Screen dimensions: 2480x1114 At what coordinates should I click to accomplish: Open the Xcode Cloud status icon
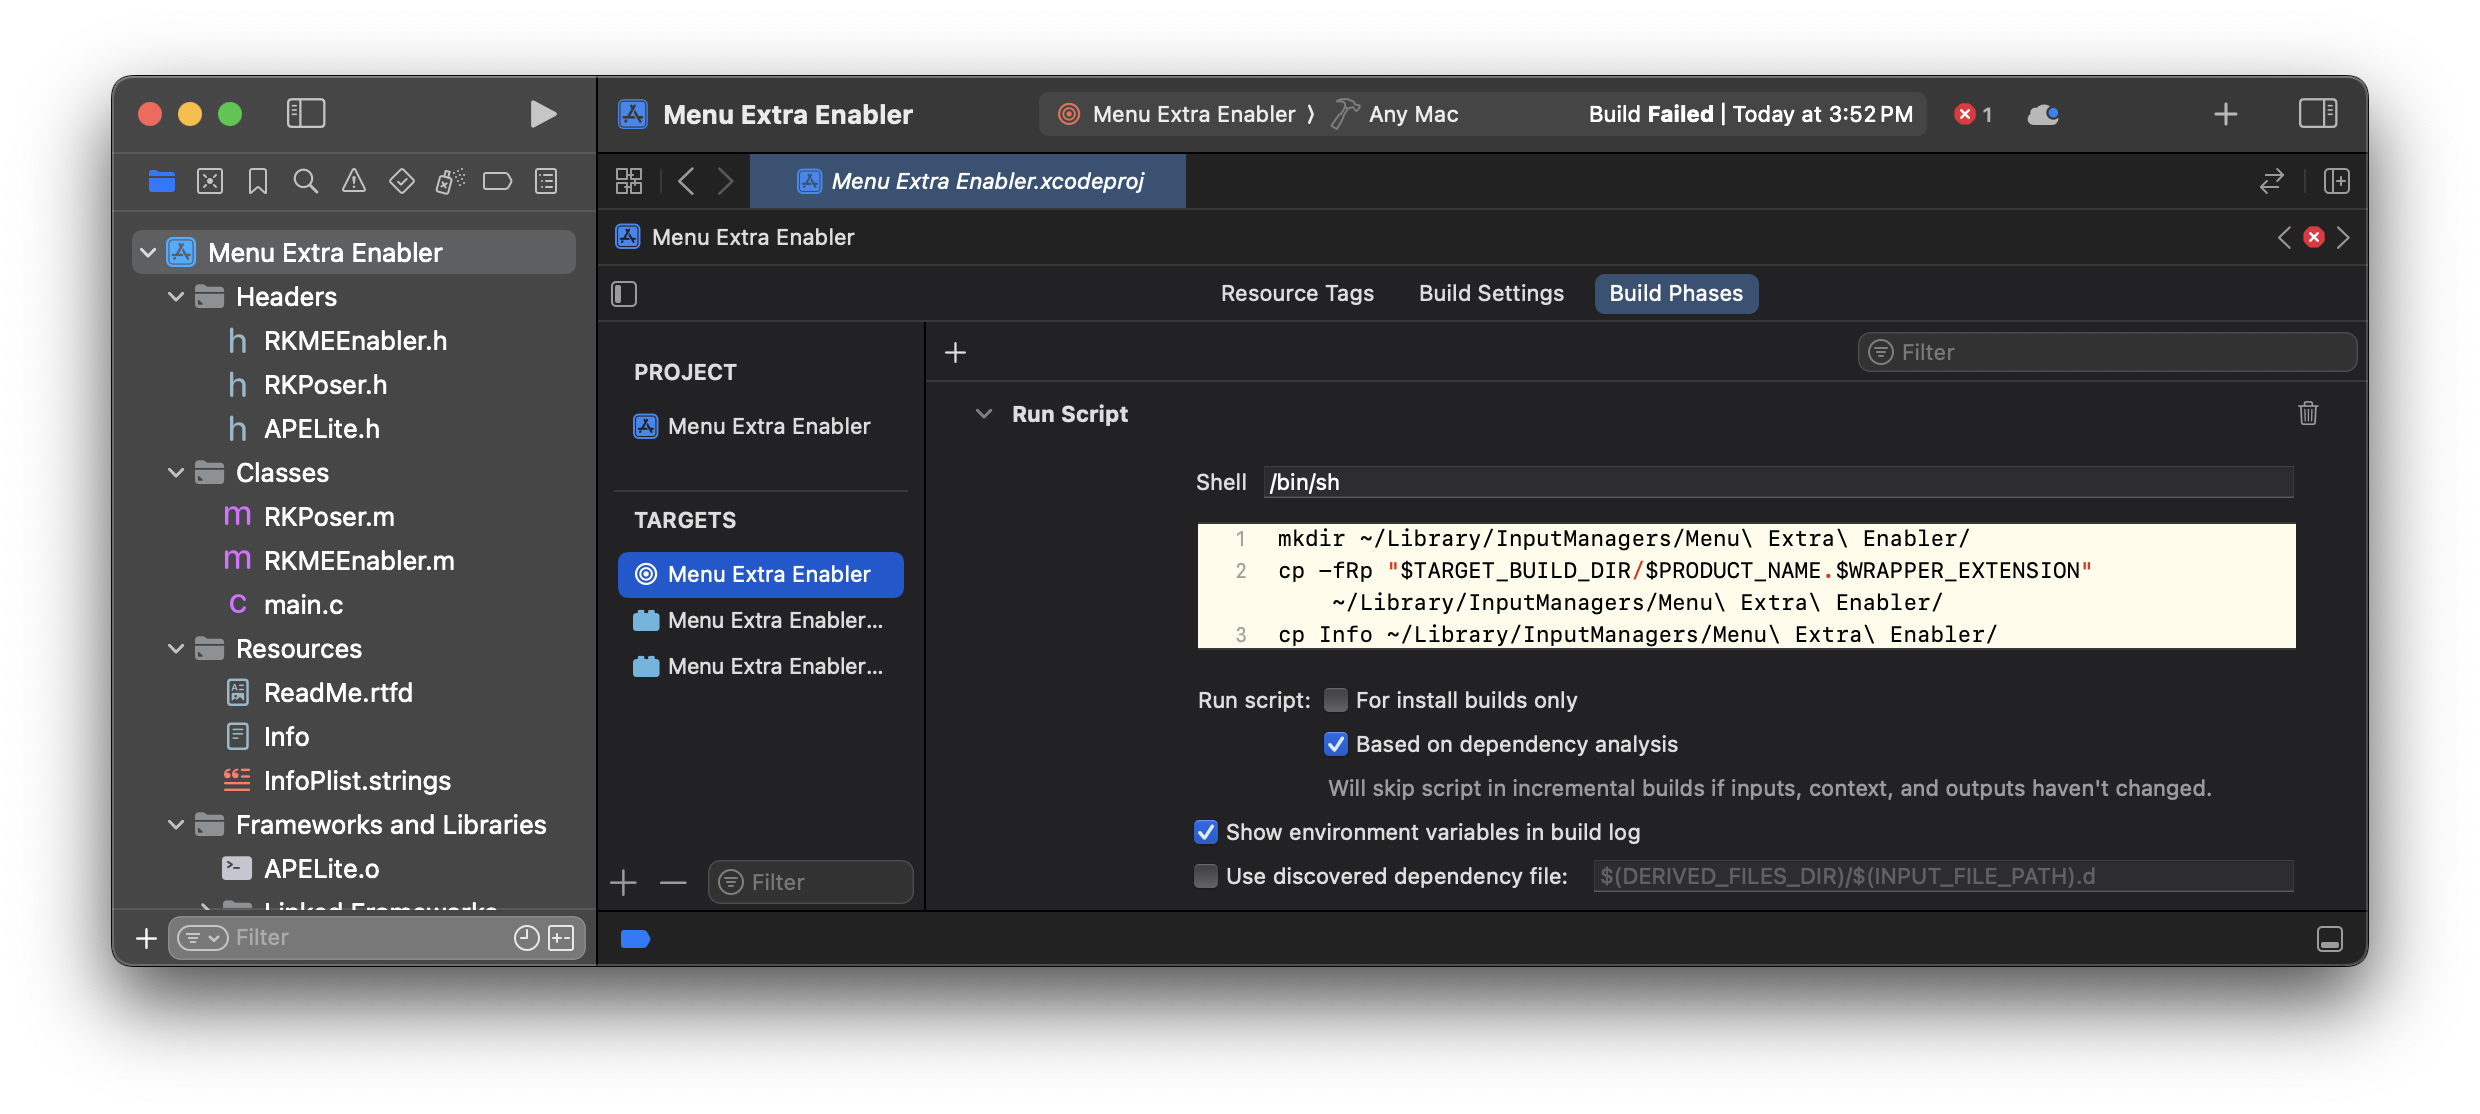pos(2043,114)
